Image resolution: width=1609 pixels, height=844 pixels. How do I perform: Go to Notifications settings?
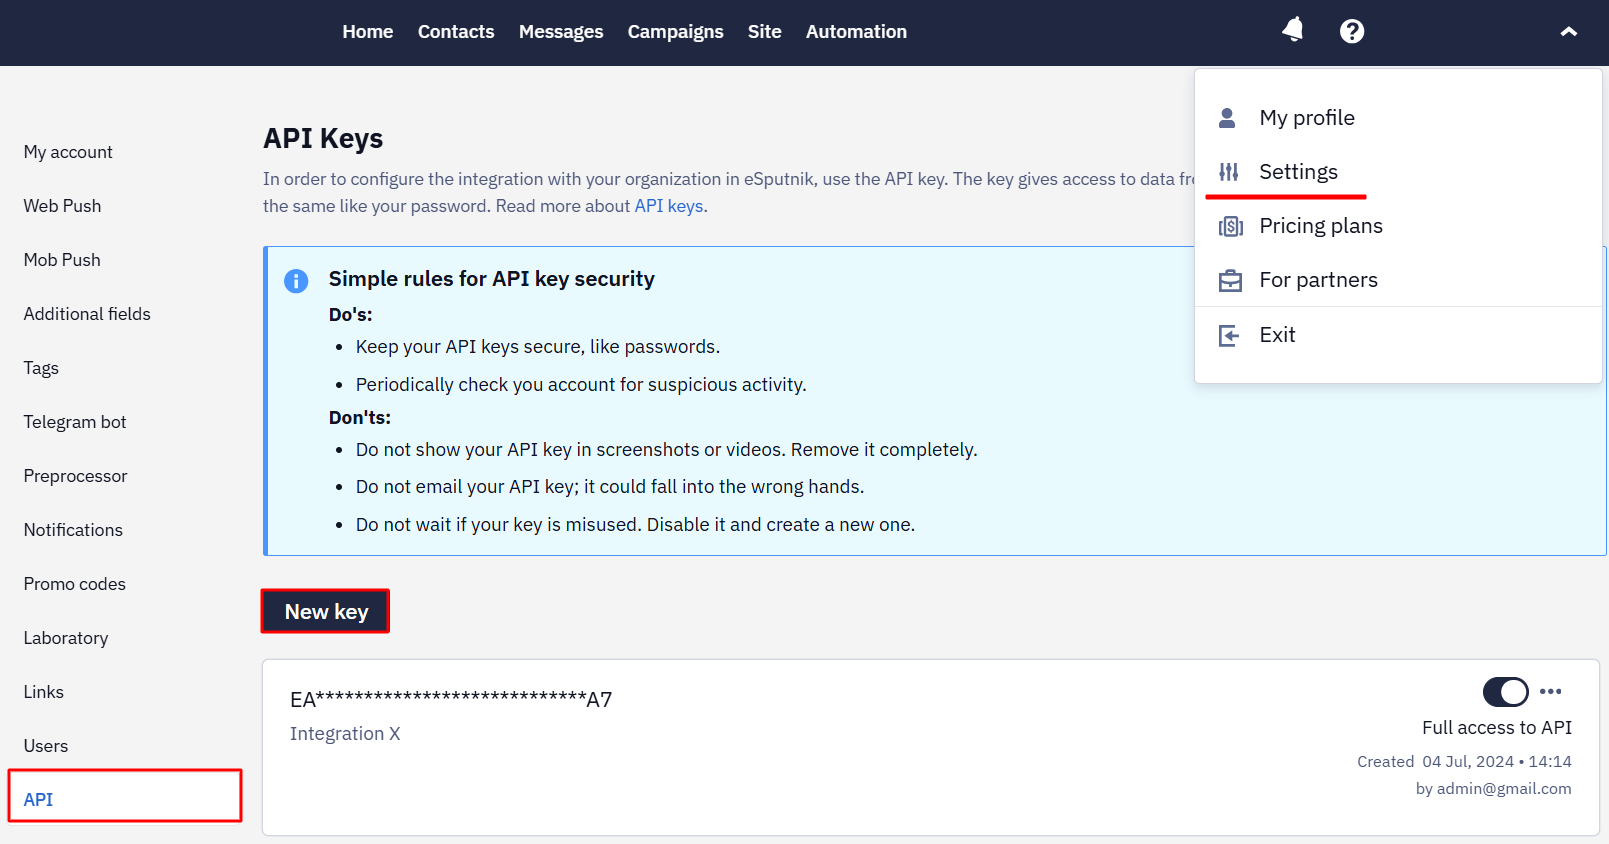pyautogui.click(x=73, y=530)
